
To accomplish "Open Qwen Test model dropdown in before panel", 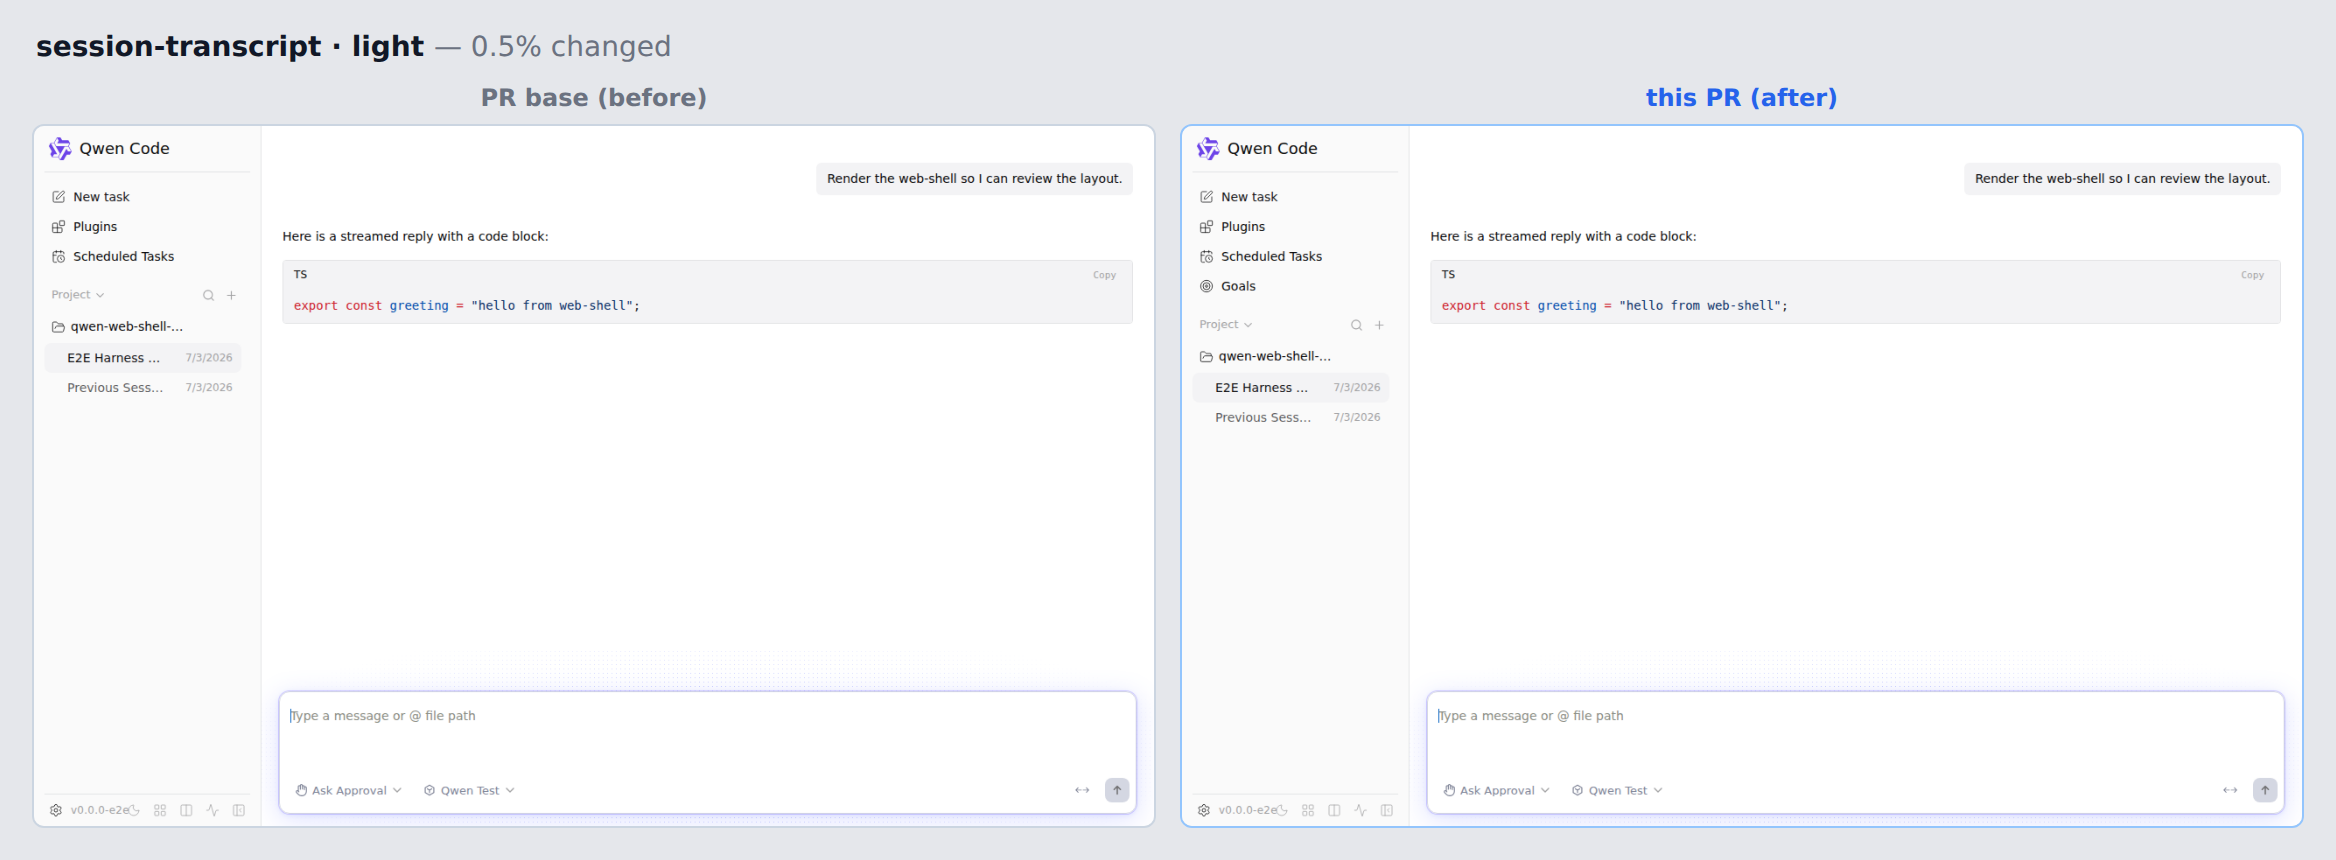I will pyautogui.click(x=470, y=790).
